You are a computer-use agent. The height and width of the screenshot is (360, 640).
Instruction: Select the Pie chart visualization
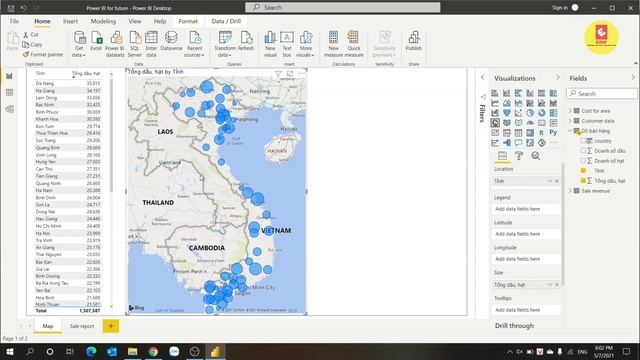(530, 113)
